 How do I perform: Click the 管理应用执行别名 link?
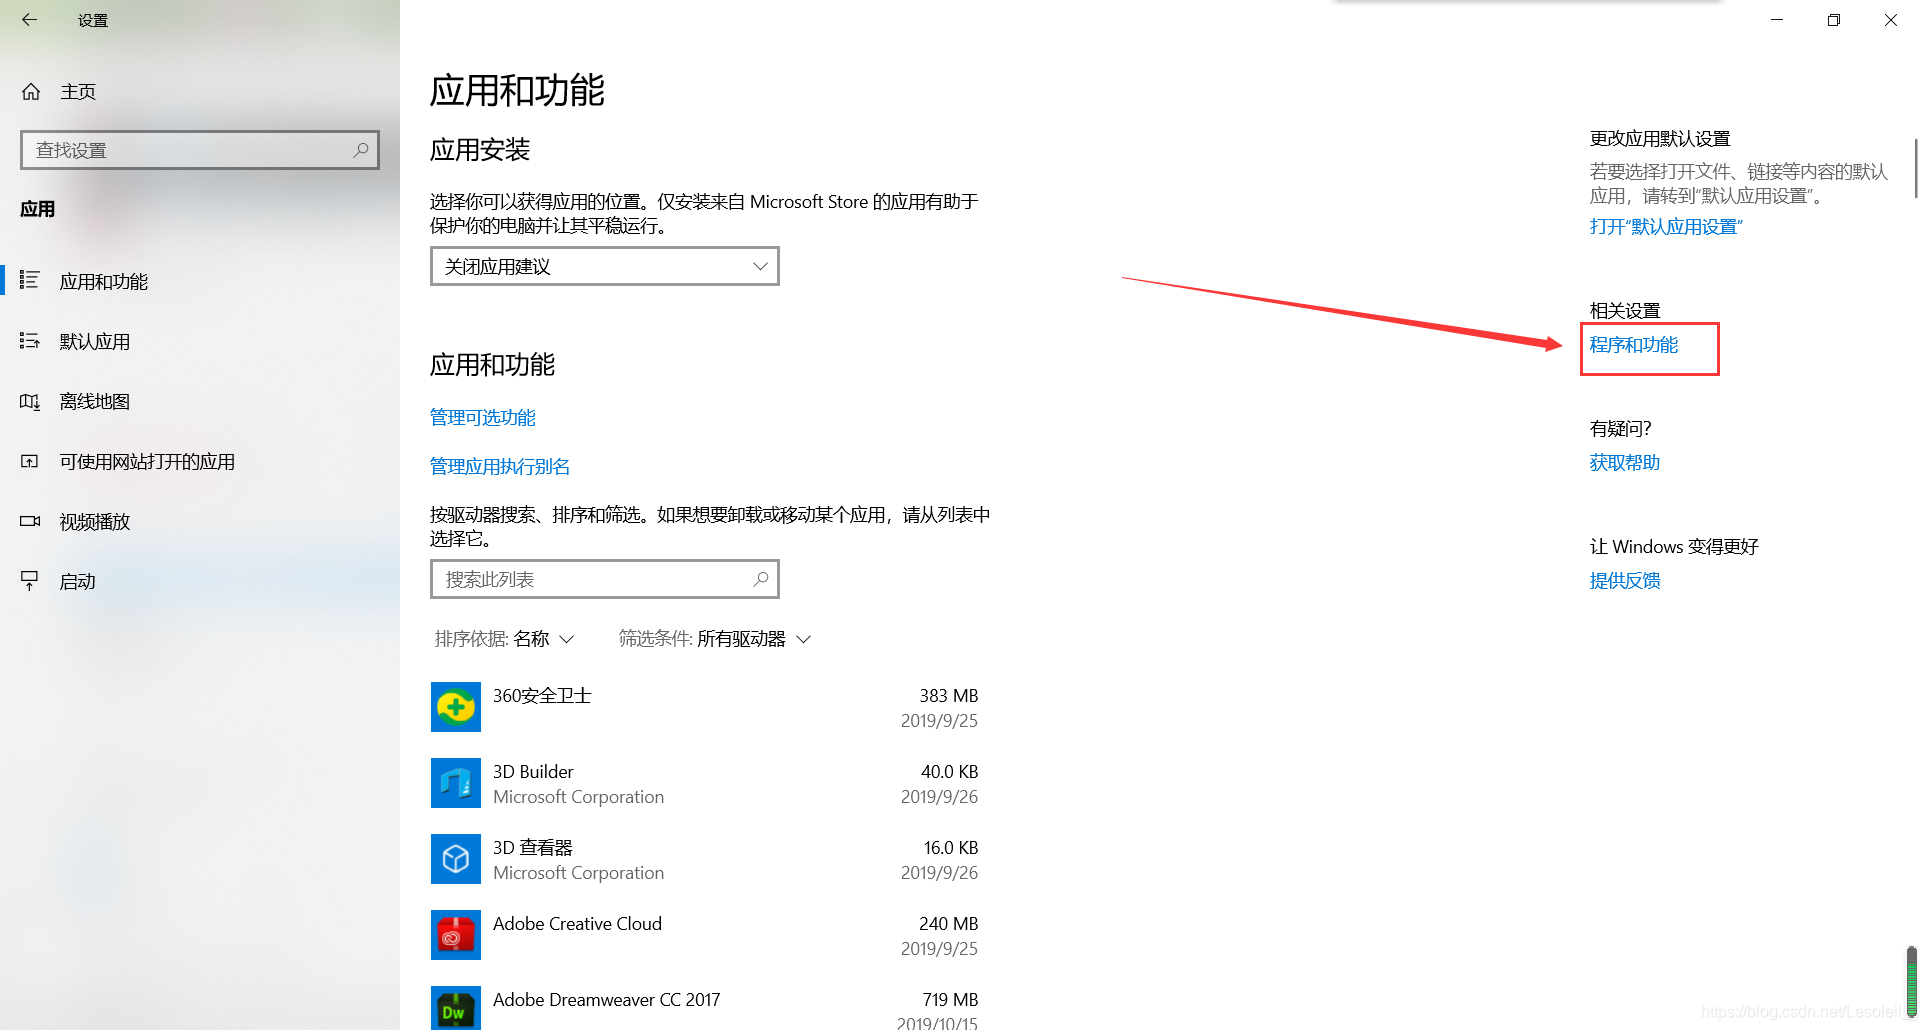click(499, 466)
